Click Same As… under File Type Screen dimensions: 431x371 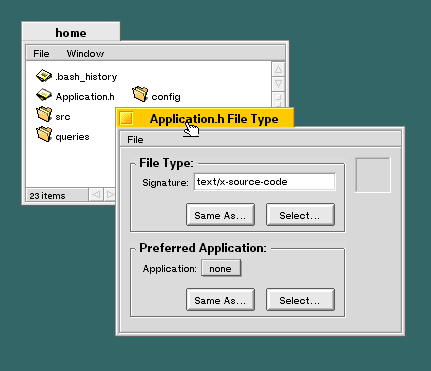pyautogui.click(x=220, y=215)
